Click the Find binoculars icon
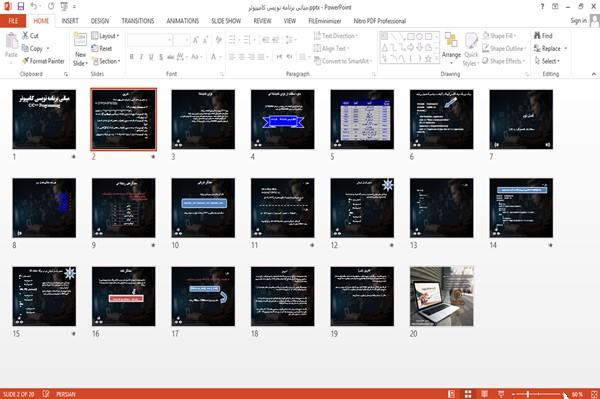The height and width of the screenshot is (399, 600). click(x=537, y=36)
